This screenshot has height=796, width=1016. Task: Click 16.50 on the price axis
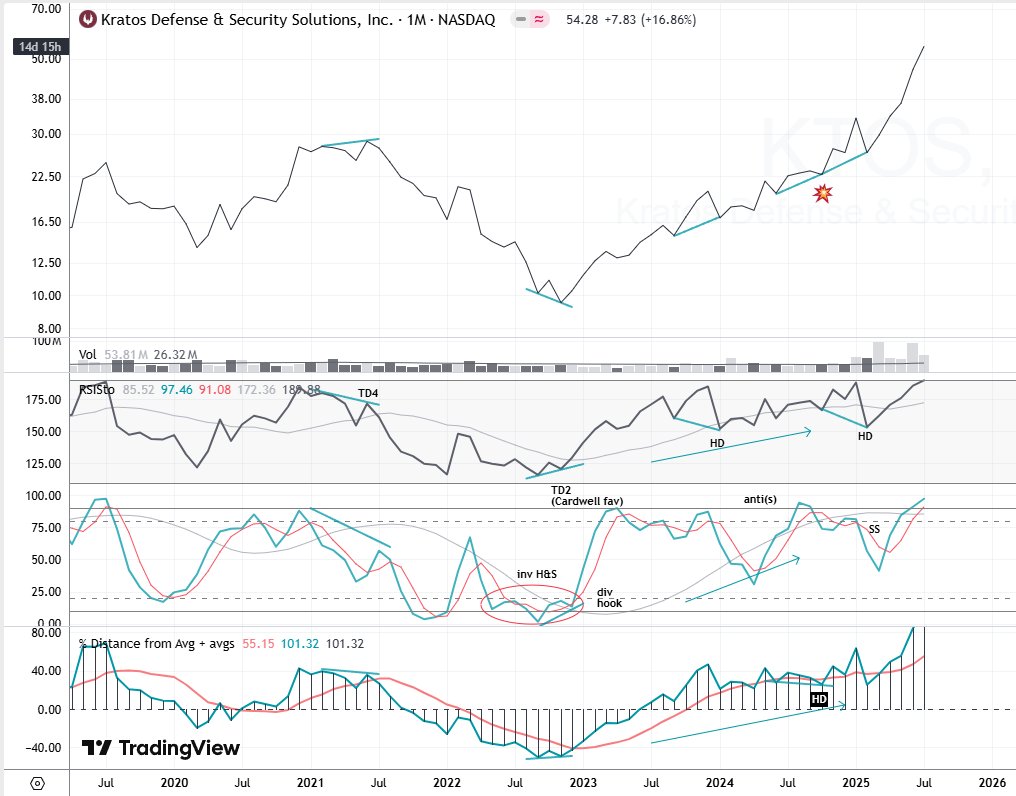(47, 221)
